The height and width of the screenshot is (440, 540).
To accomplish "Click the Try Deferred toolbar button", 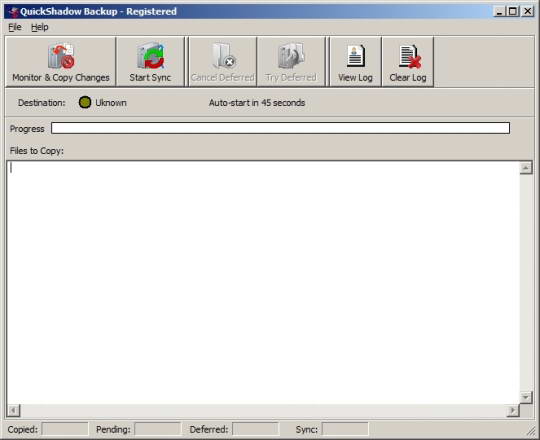I will coord(291,62).
